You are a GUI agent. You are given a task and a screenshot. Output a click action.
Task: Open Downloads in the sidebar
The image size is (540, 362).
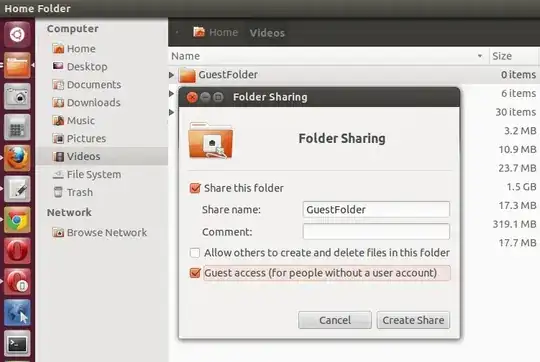(86, 102)
